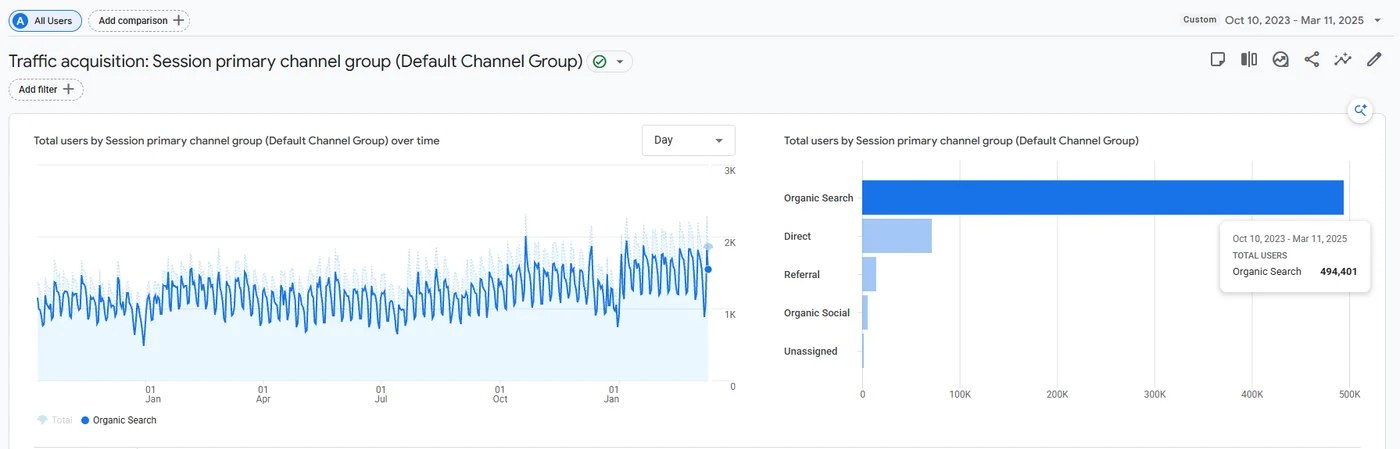Click the Organic Social channel bar

(865, 313)
